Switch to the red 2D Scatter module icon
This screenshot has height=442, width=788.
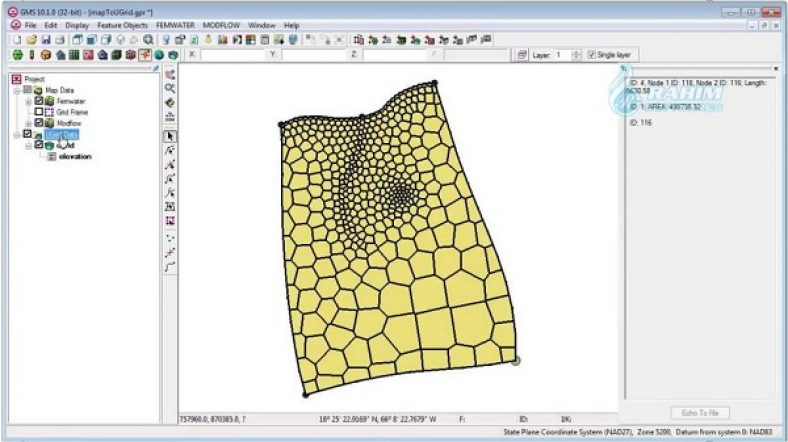[88, 55]
